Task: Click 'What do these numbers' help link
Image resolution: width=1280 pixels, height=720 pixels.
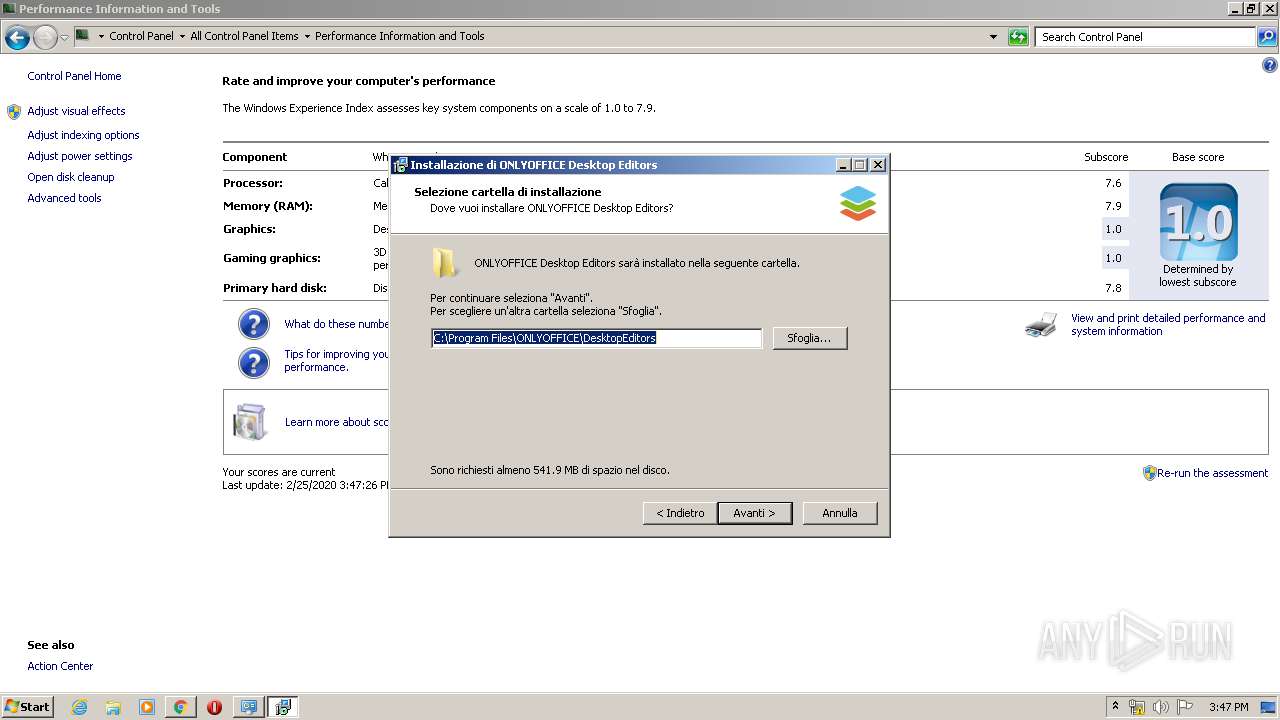Action: 337,324
